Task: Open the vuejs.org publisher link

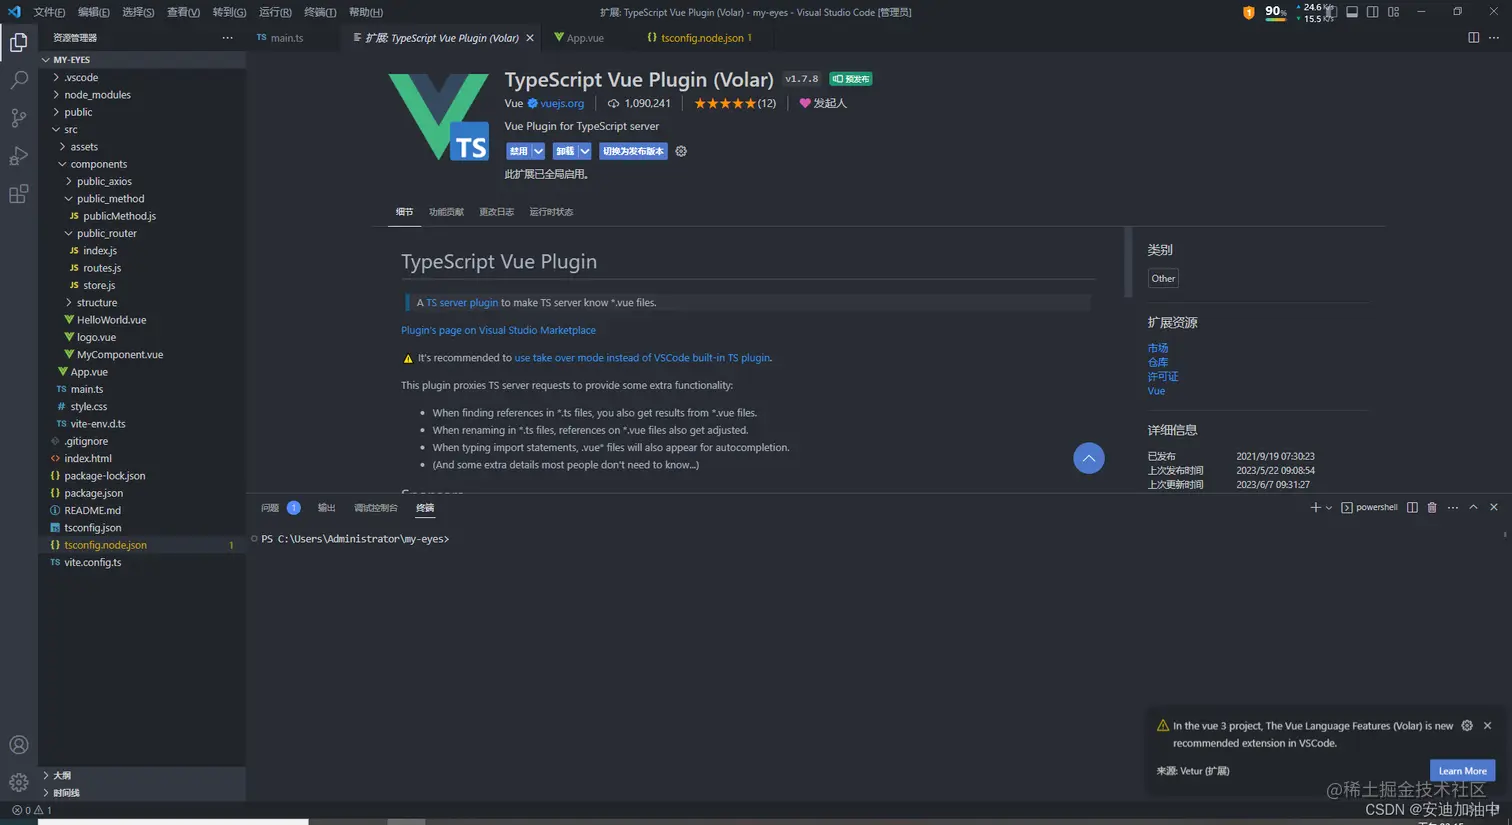Action: pyautogui.click(x=562, y=103)
